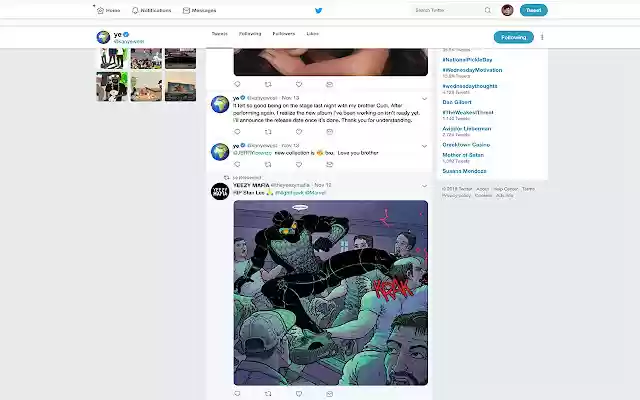Like the photo tweet at top
The width and height of the screenshot is (640, 400).
tap(299, 84)
